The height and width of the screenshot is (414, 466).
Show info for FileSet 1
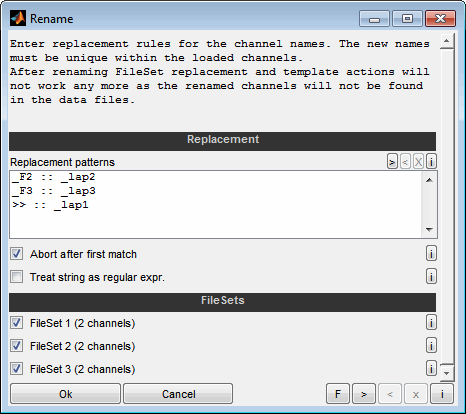click(x=431, y=323)
